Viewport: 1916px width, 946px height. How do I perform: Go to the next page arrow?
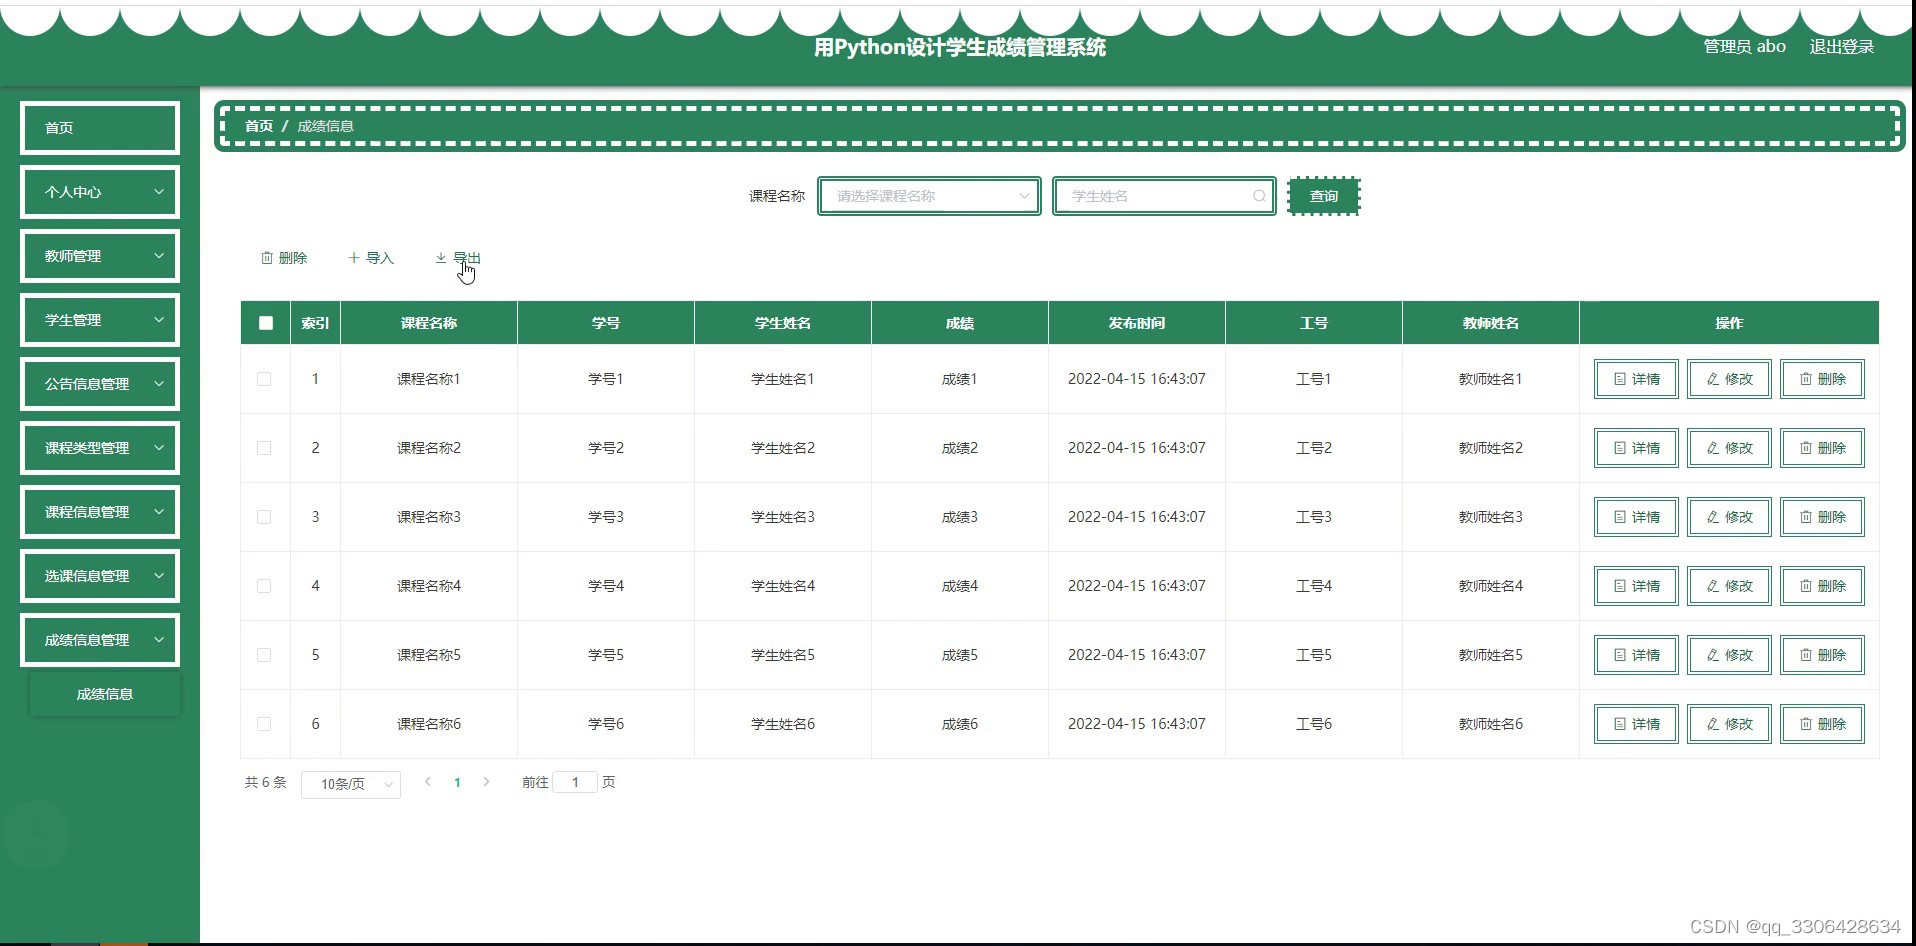click(x=486, y=782)
